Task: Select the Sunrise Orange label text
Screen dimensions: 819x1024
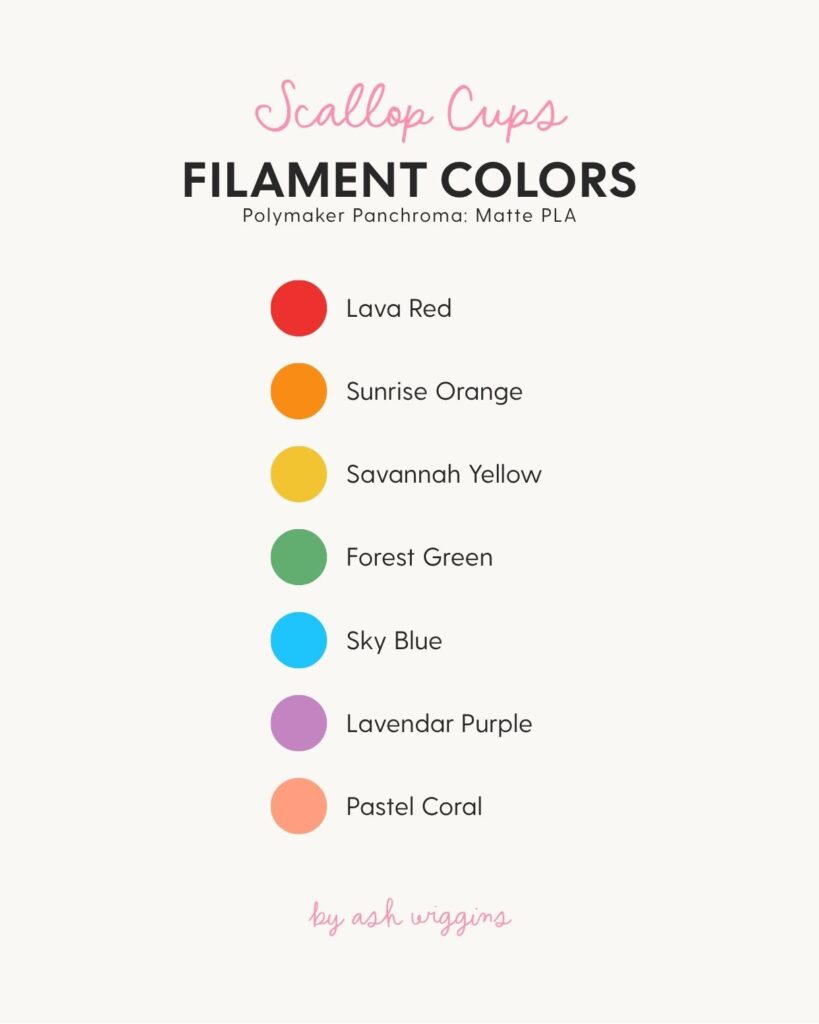Action: click(434, 392)
